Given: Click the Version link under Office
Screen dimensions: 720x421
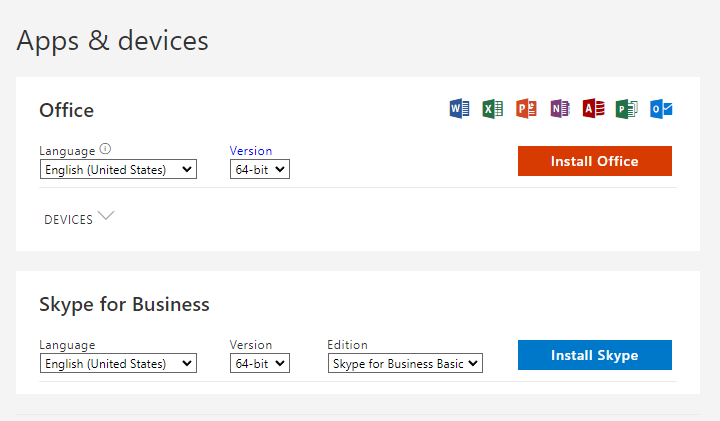Looking at the screenshot, I should click(251, 151).
